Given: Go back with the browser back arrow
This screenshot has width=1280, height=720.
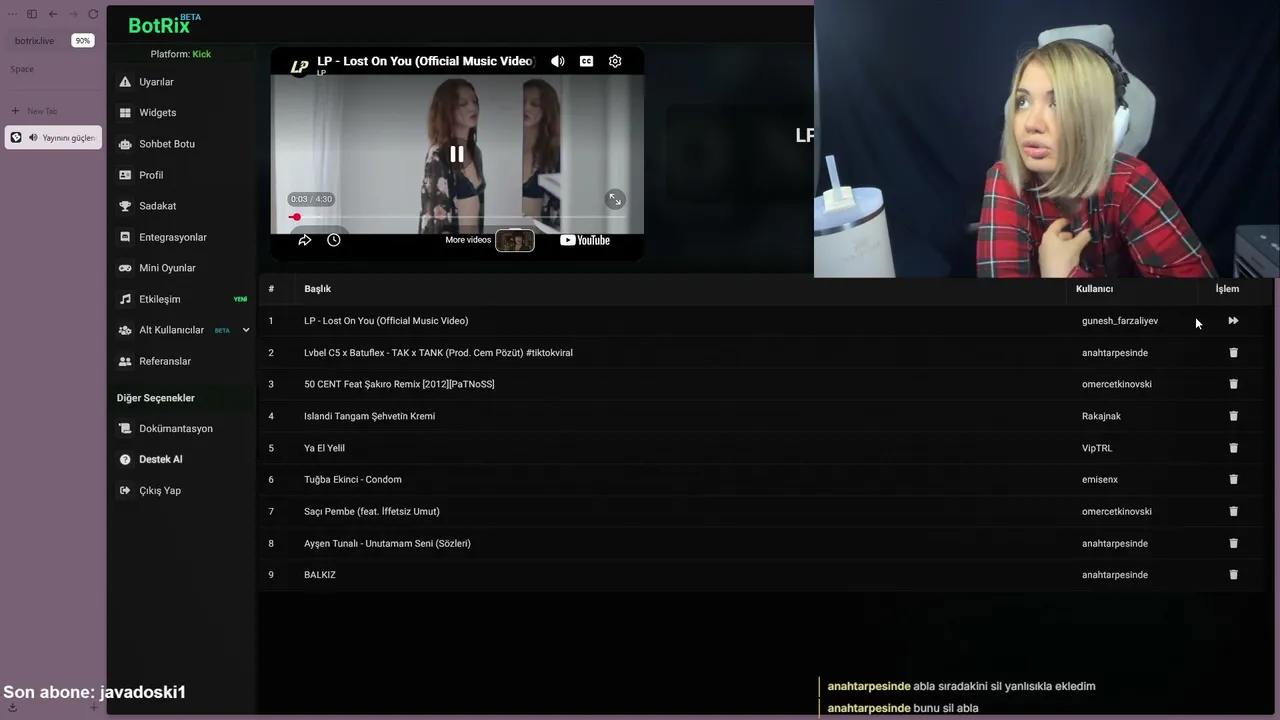Looking at the screenshot, I should pos(53,14).
